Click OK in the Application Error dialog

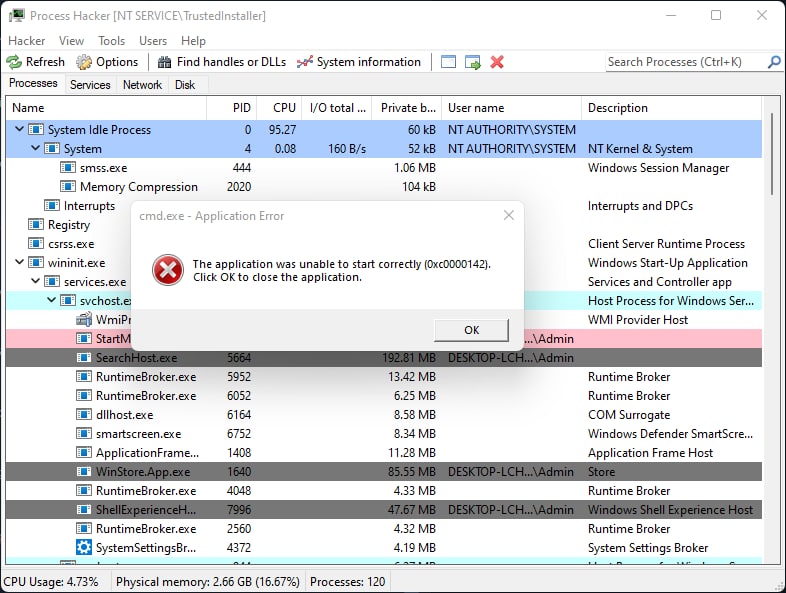pos(471,330)
